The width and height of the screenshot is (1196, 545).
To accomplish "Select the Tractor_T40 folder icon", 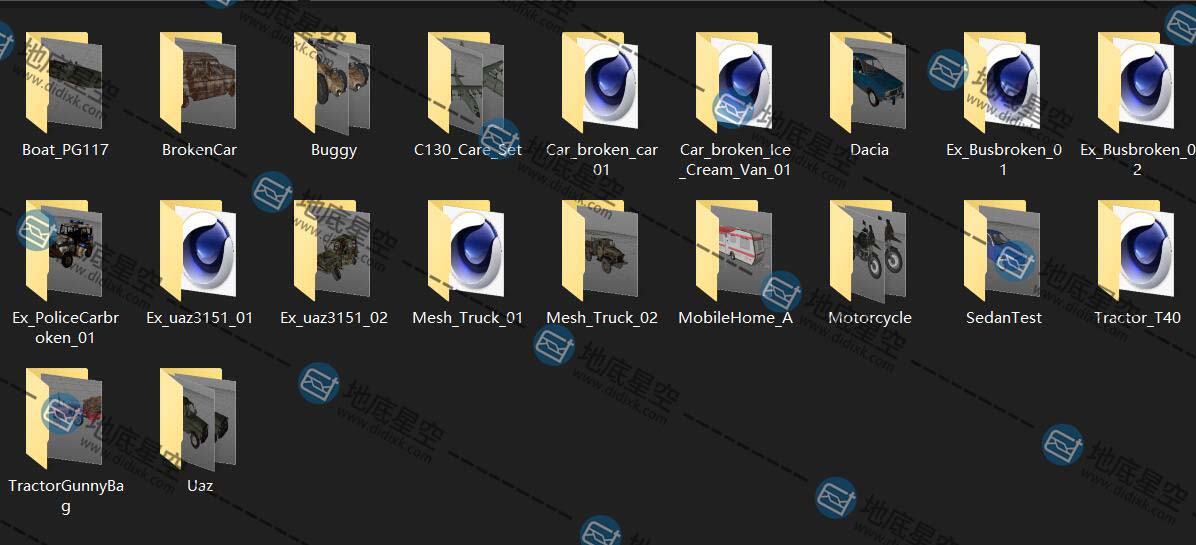I will coord(1137,250).
